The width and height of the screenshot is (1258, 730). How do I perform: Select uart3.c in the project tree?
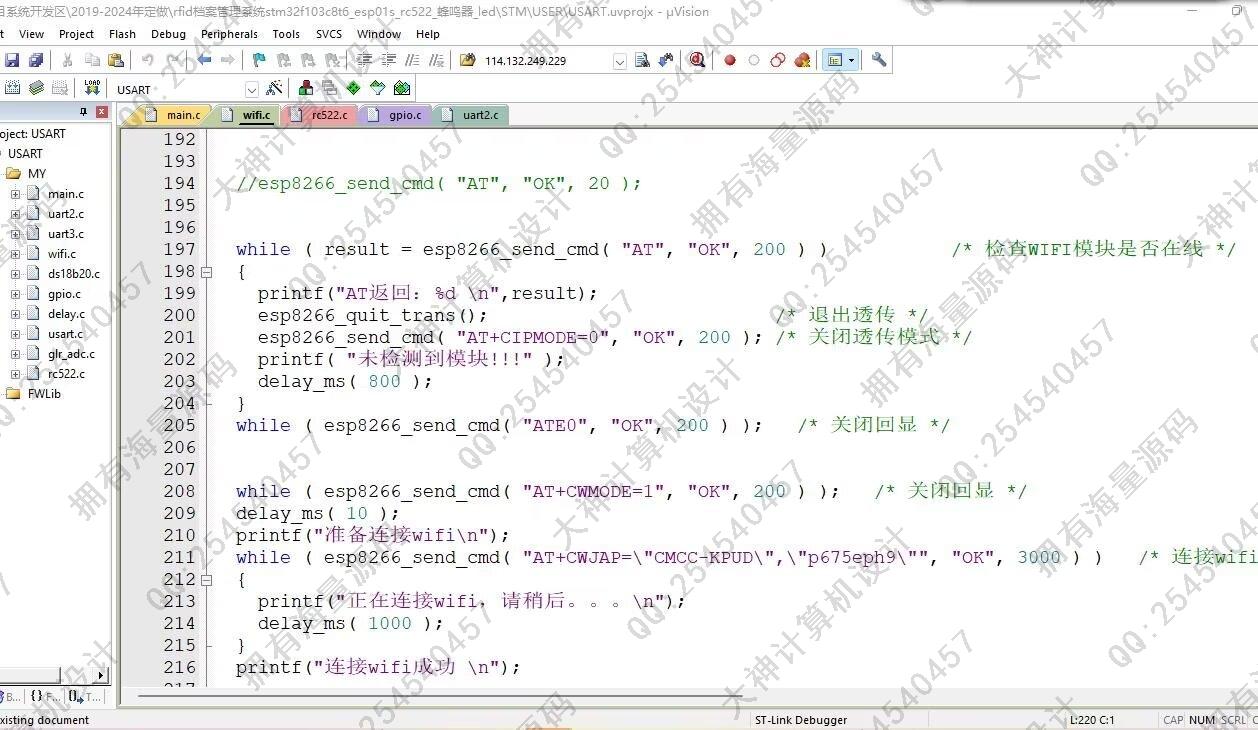click(66, 234)
